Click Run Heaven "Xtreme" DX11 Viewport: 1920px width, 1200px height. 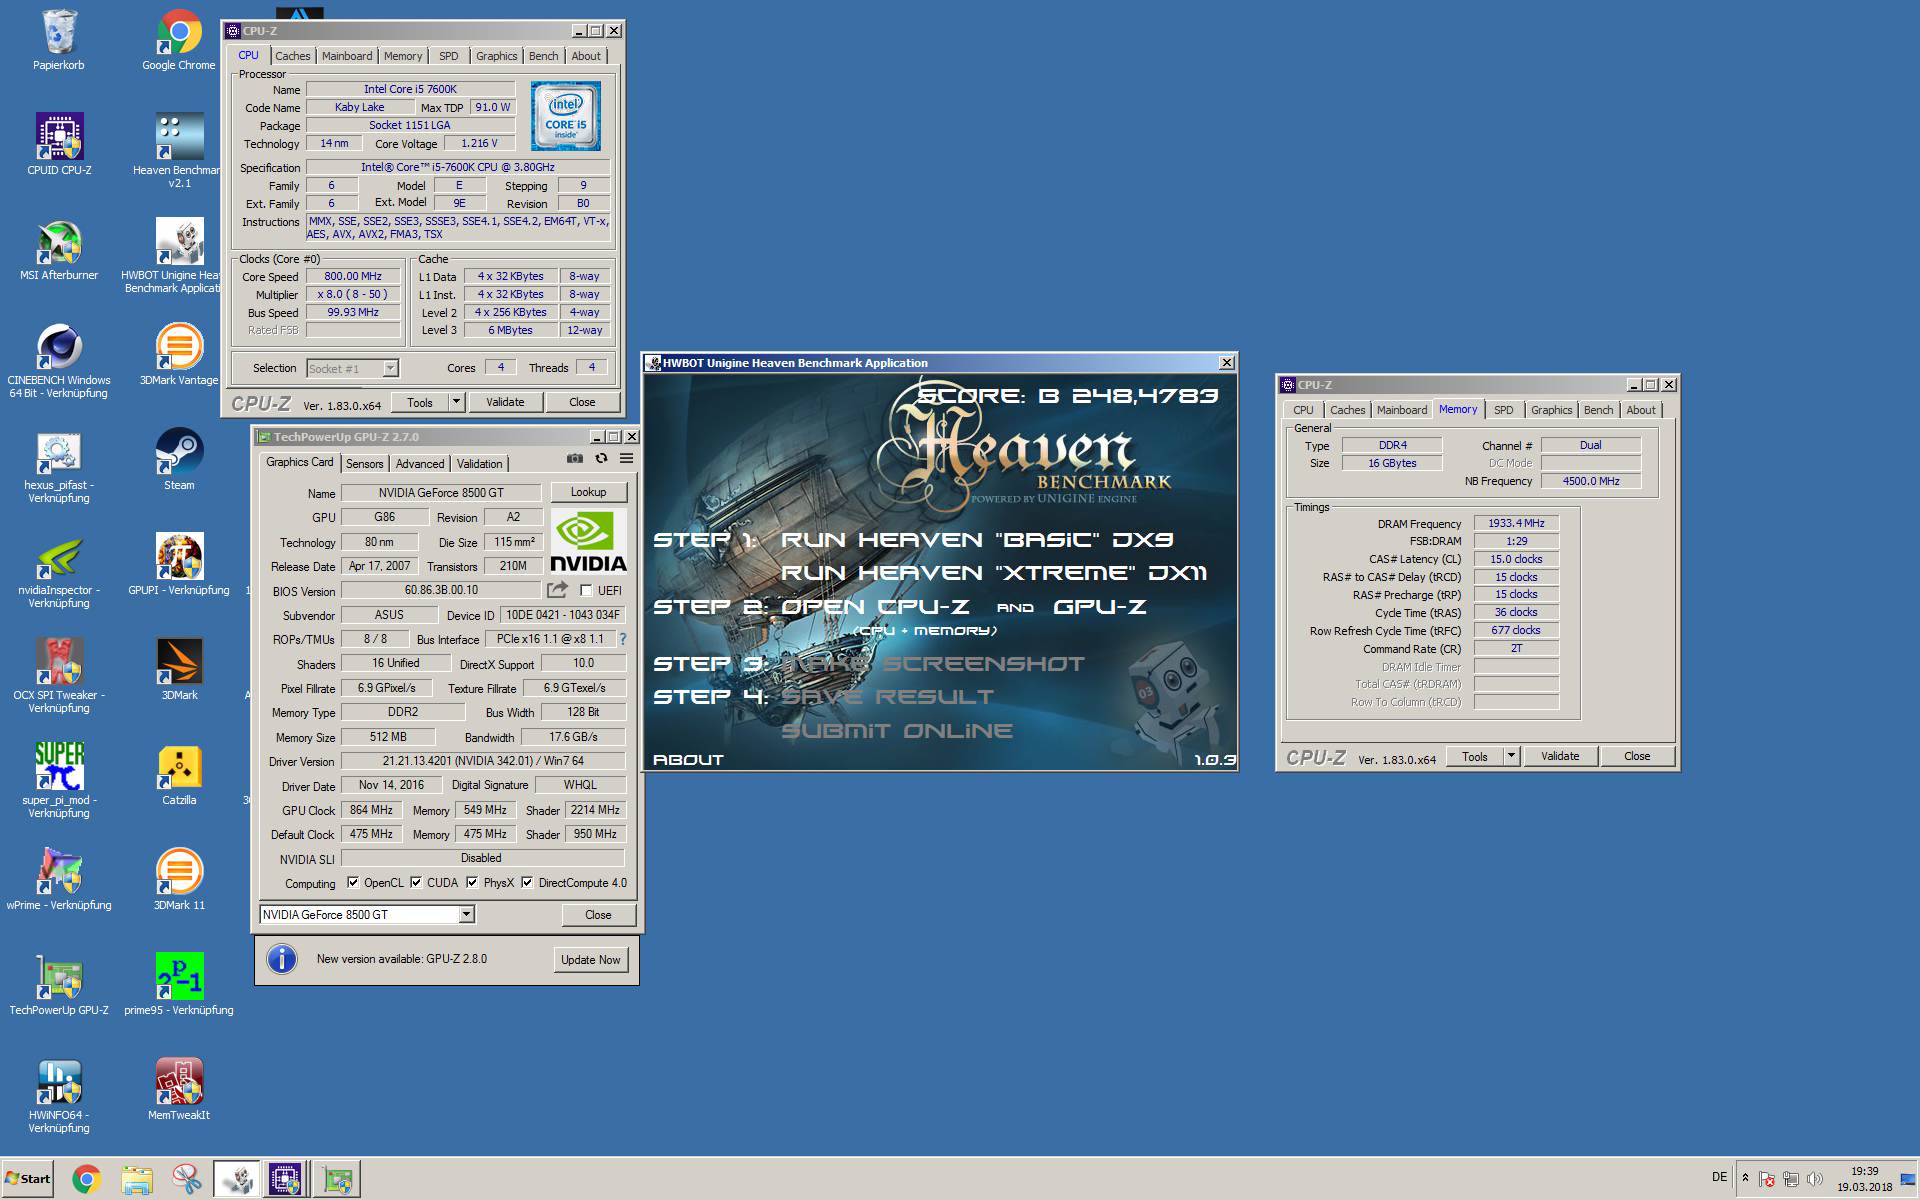point(994,572)
